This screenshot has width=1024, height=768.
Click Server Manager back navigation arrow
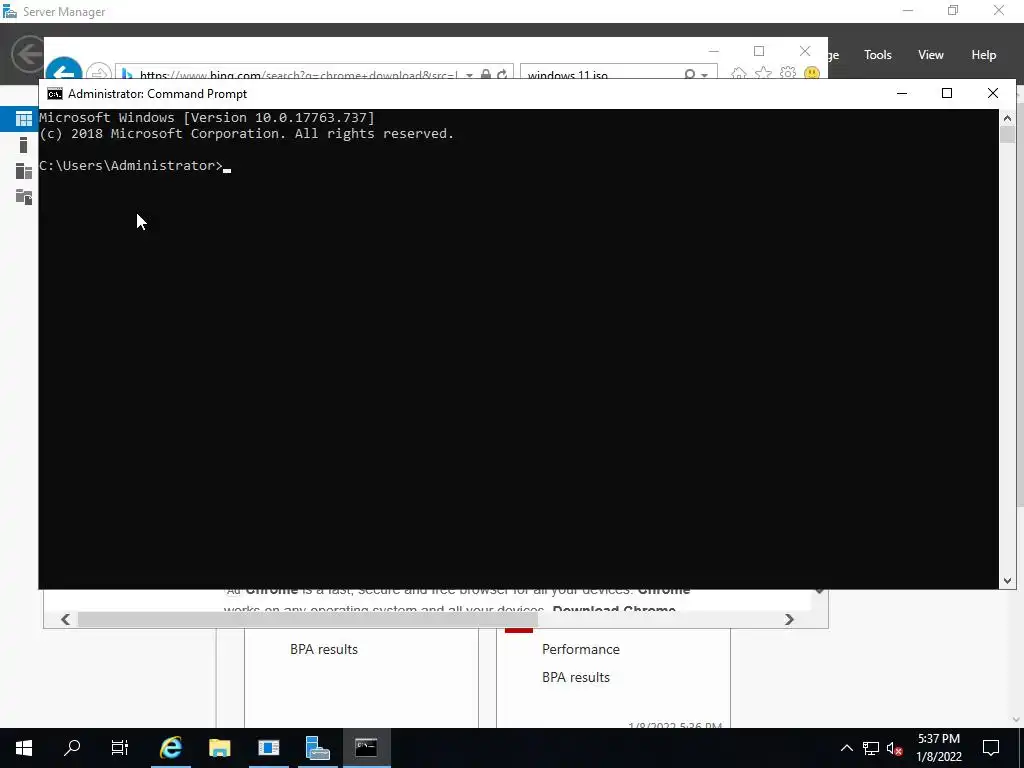(x=27, y=54)
